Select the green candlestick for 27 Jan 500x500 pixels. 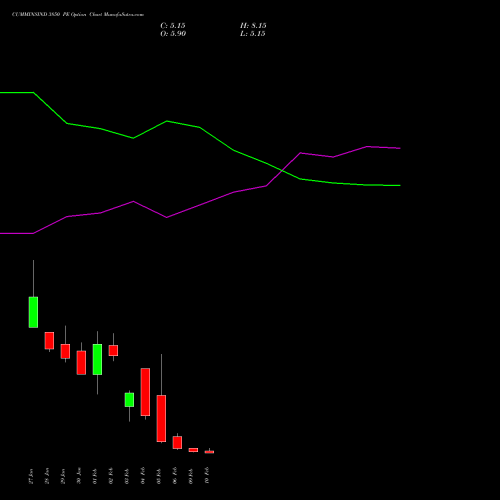click(x=33, y=312)
